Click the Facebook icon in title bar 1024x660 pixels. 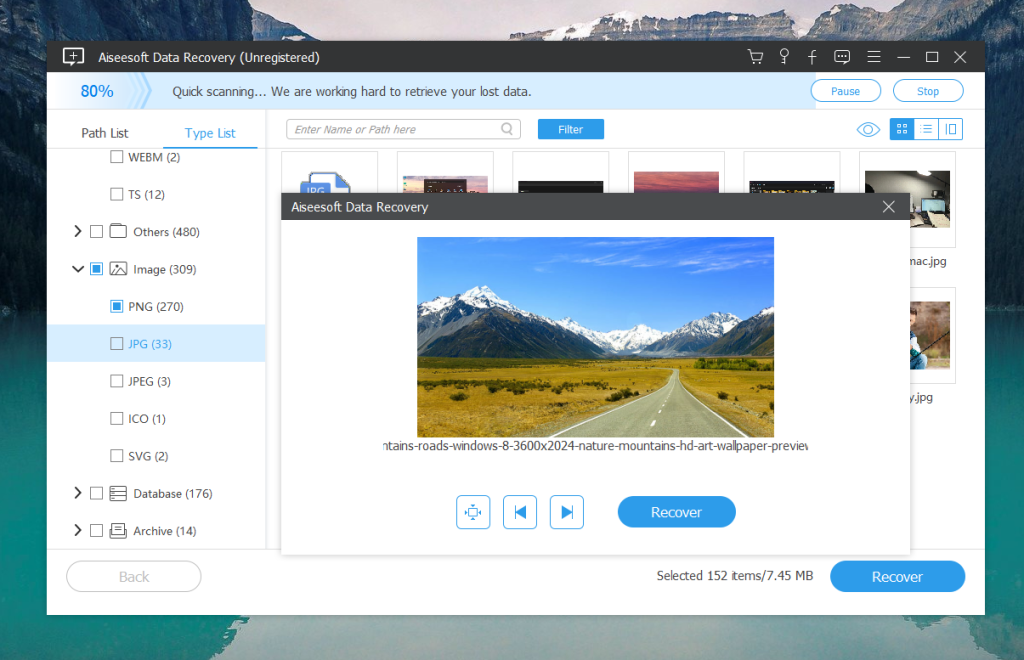[812, 57]
